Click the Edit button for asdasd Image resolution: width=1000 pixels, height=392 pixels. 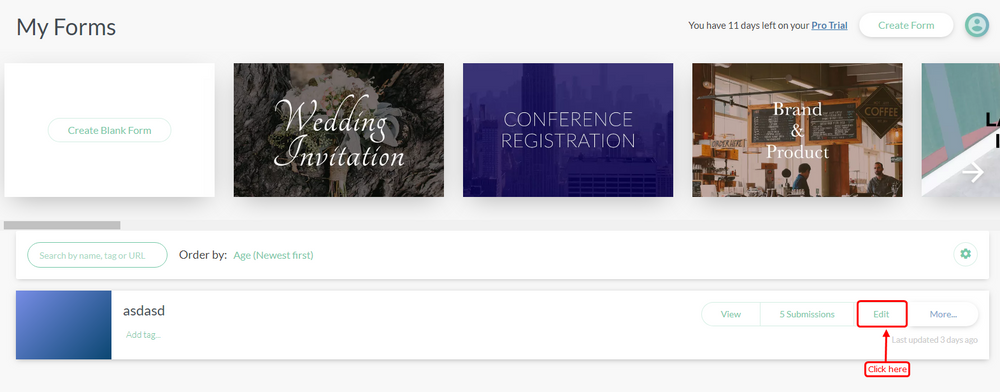click(881, 314)
